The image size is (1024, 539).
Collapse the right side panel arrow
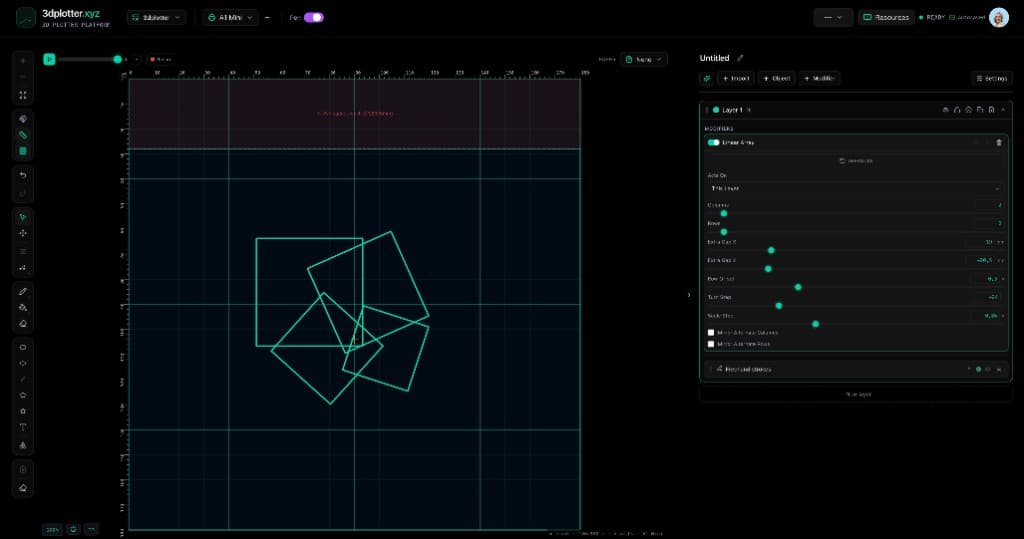[689, 295]
